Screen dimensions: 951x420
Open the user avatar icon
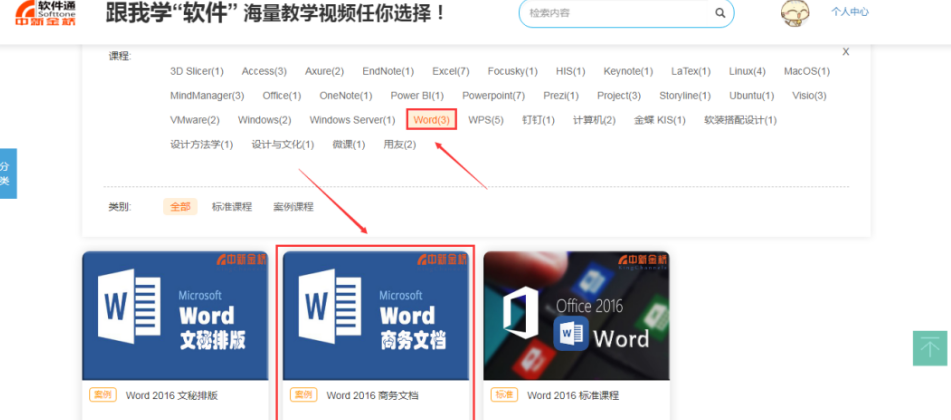tap(796, 13)
